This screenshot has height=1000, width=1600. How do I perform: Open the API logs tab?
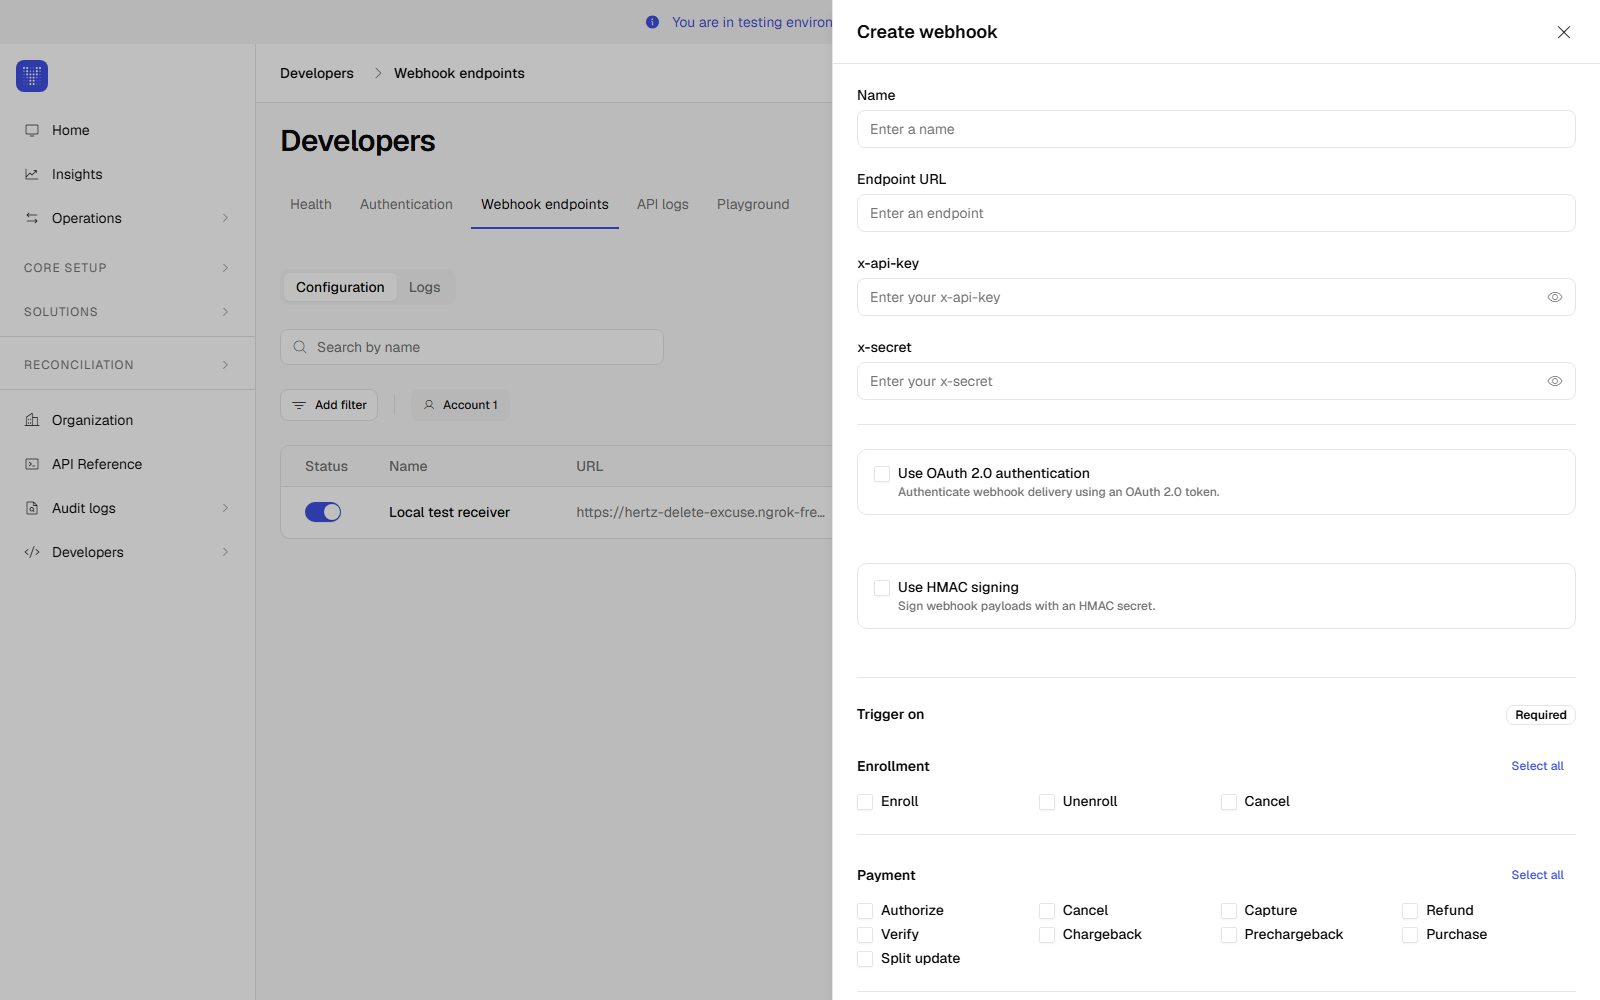[x=663, y=204]
